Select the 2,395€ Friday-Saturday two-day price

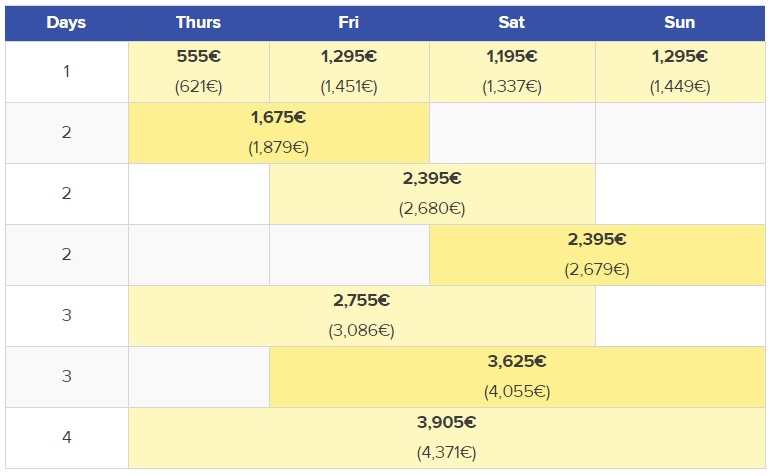[432, 179]
